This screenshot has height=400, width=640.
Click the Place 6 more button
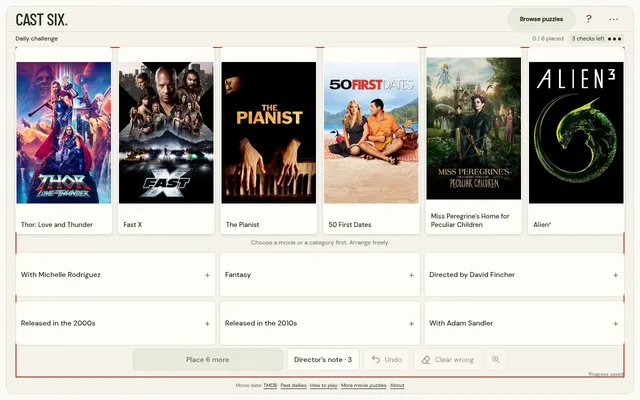click(208, 360)
